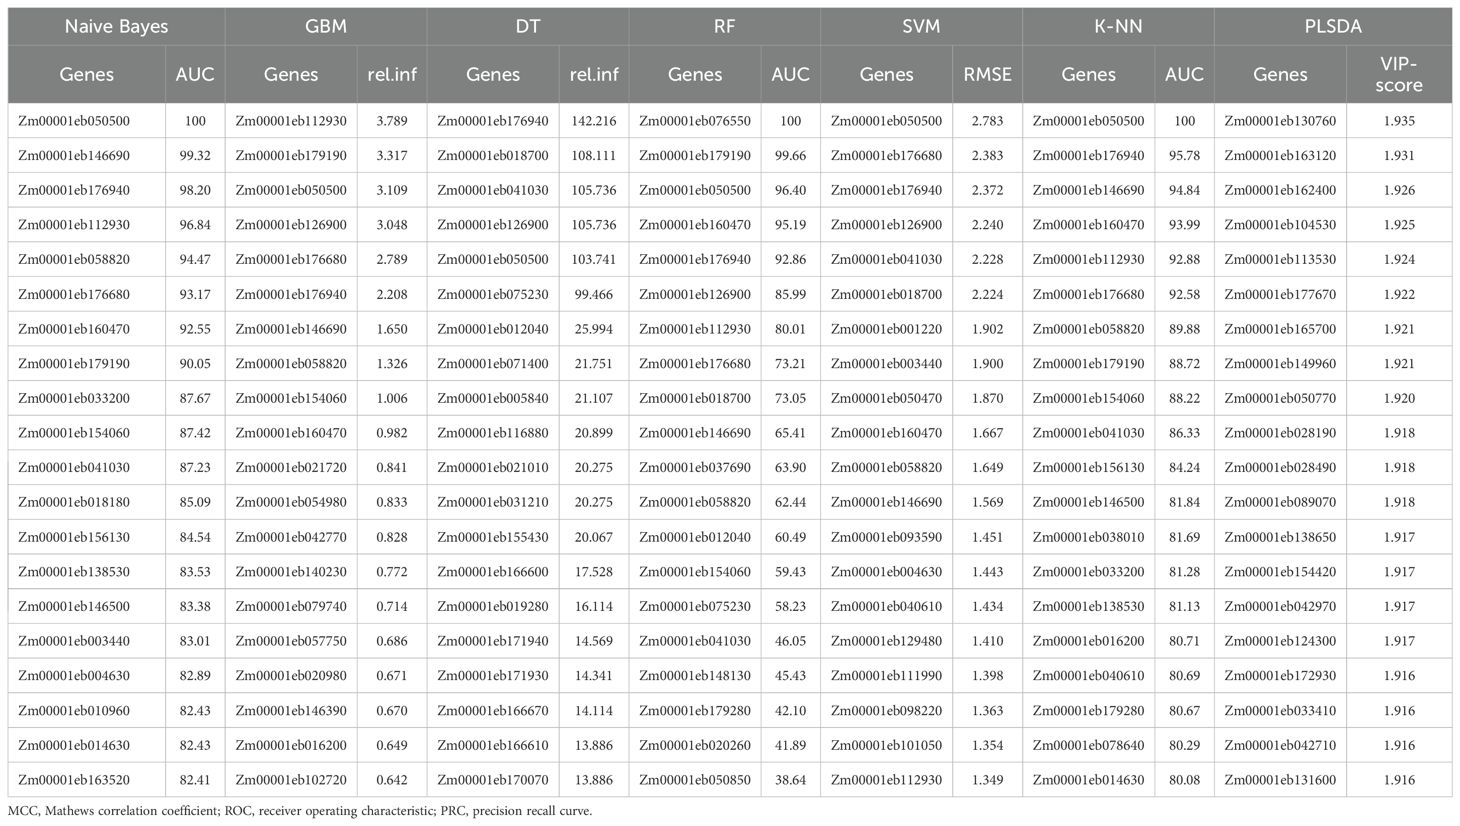
Task: Click the DT value 103.741
Action: tap(594, 259)
